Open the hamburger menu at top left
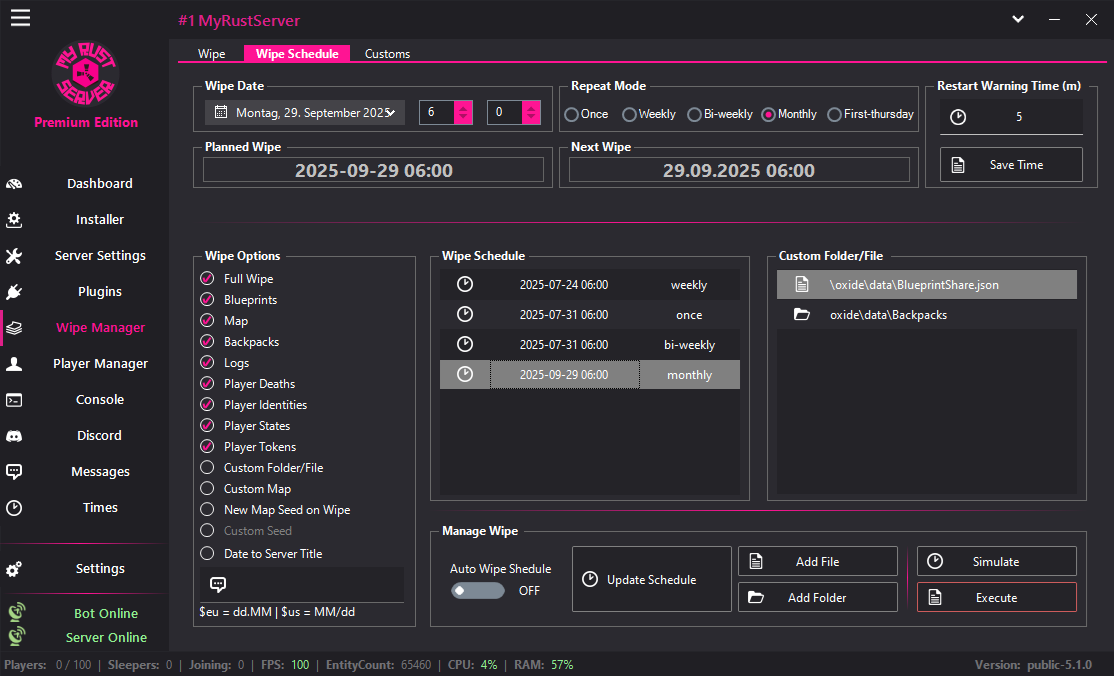The height and width of the screenshot is (676, 1114). click(x=20, y=17)
